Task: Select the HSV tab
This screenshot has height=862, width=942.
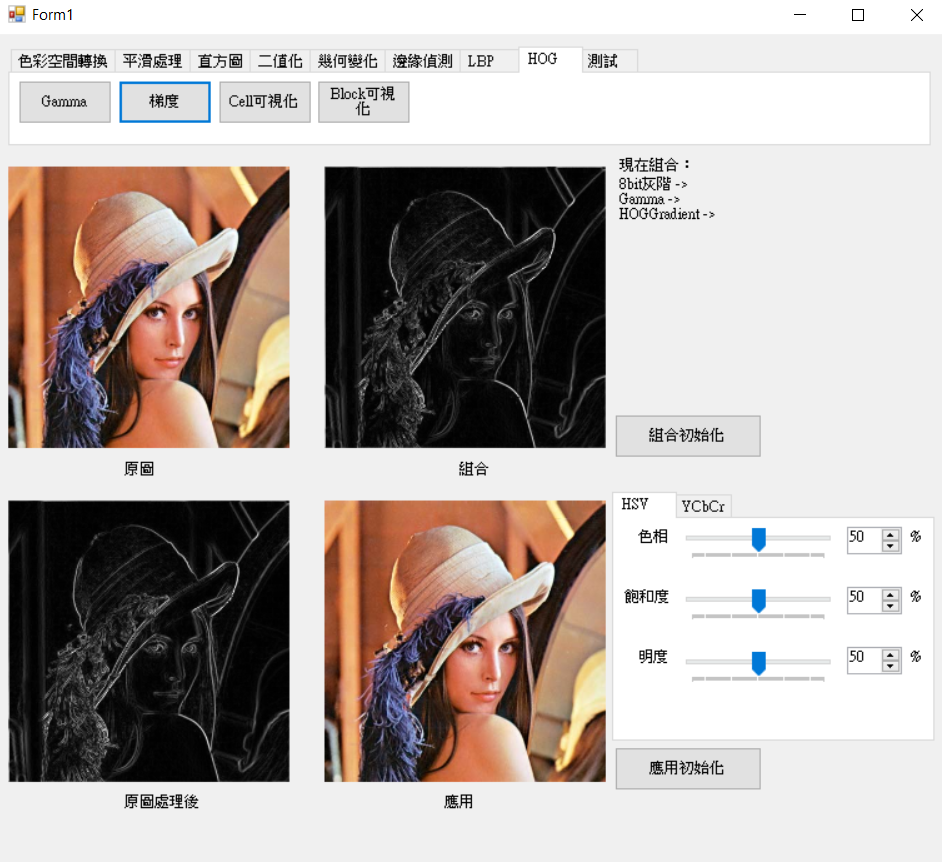Action: 643,505
